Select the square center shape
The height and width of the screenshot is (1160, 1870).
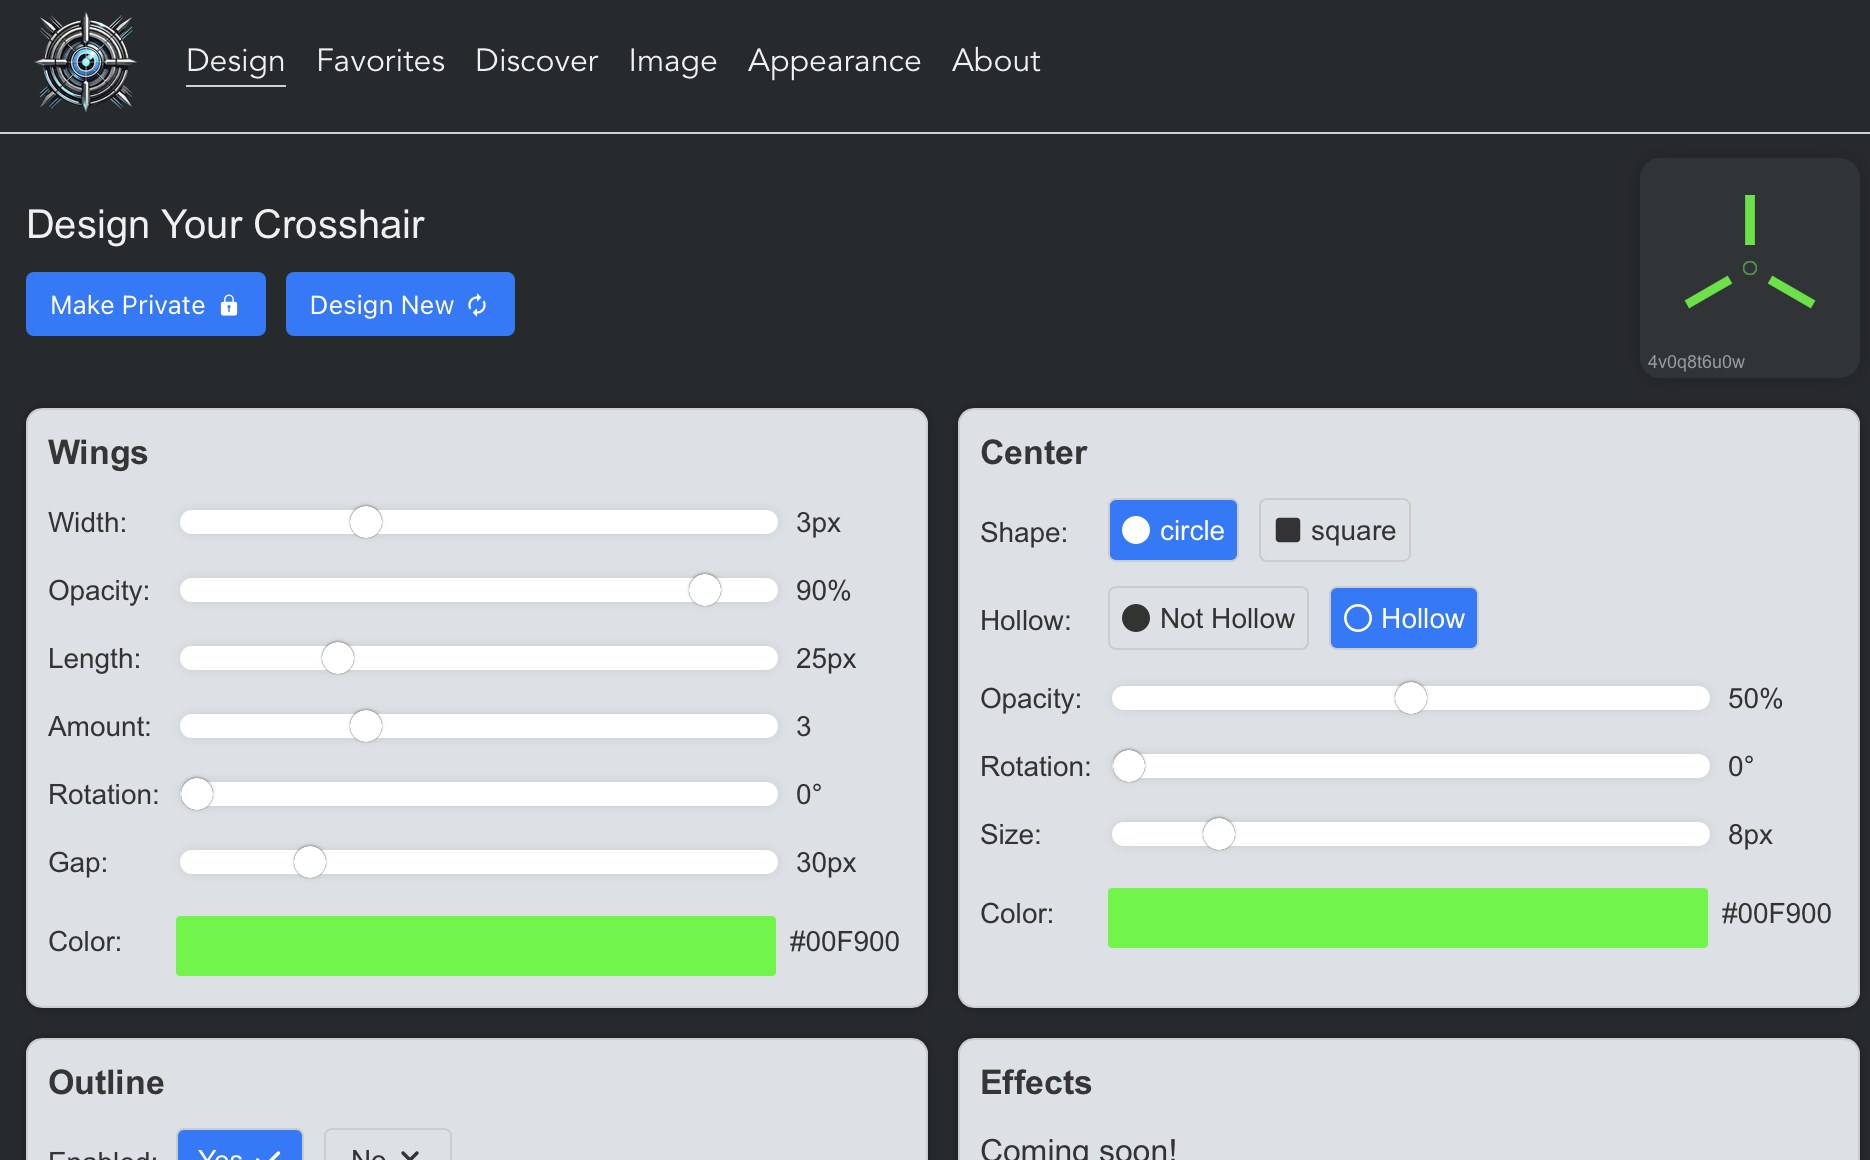1334,530
